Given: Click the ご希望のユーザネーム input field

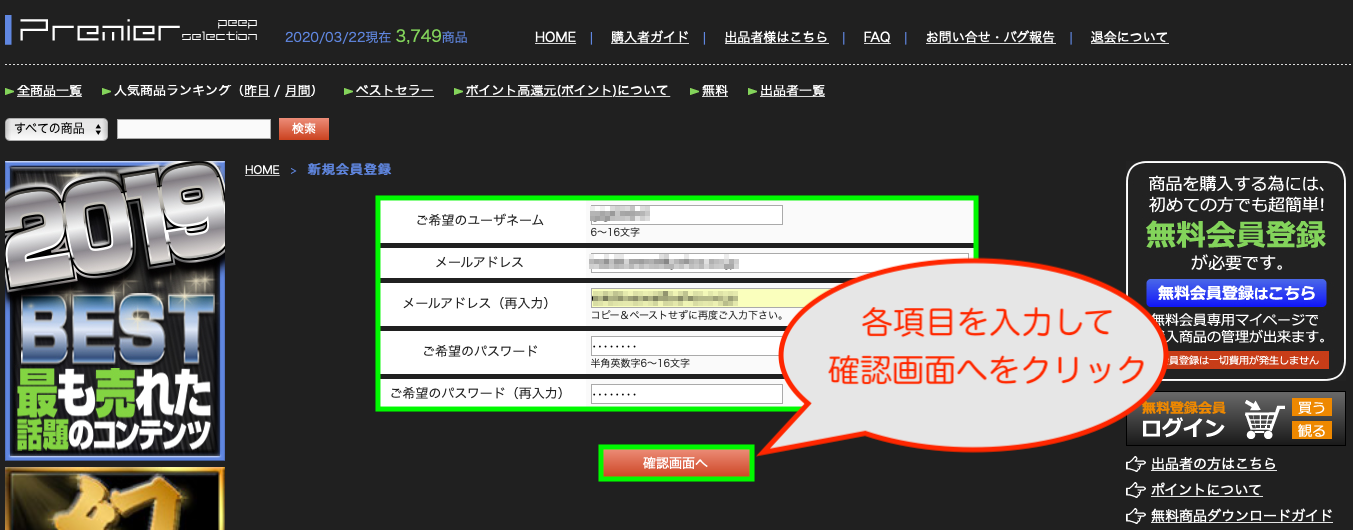Looking at the screenshot, I should (686, 215).
